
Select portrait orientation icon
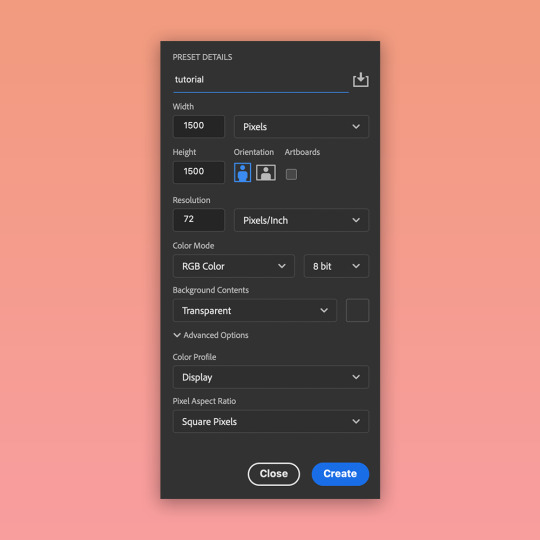pyautogui.click(x=242, y=173)
